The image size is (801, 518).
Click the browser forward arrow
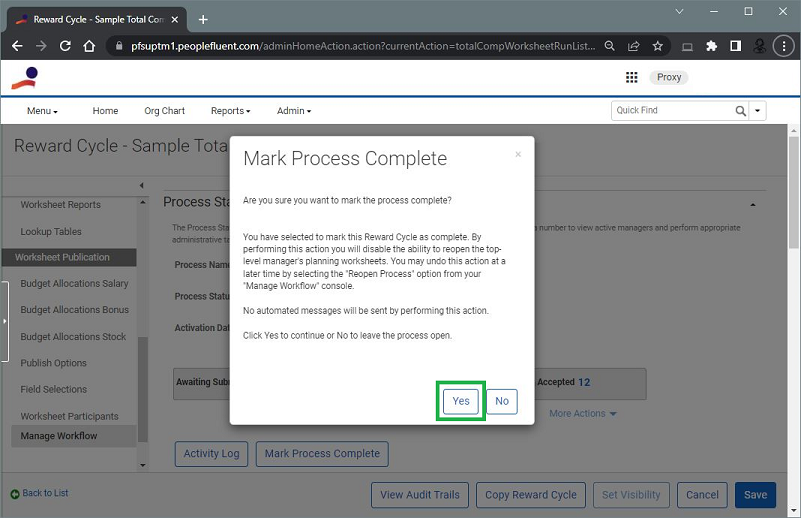(x=41, y=46)
